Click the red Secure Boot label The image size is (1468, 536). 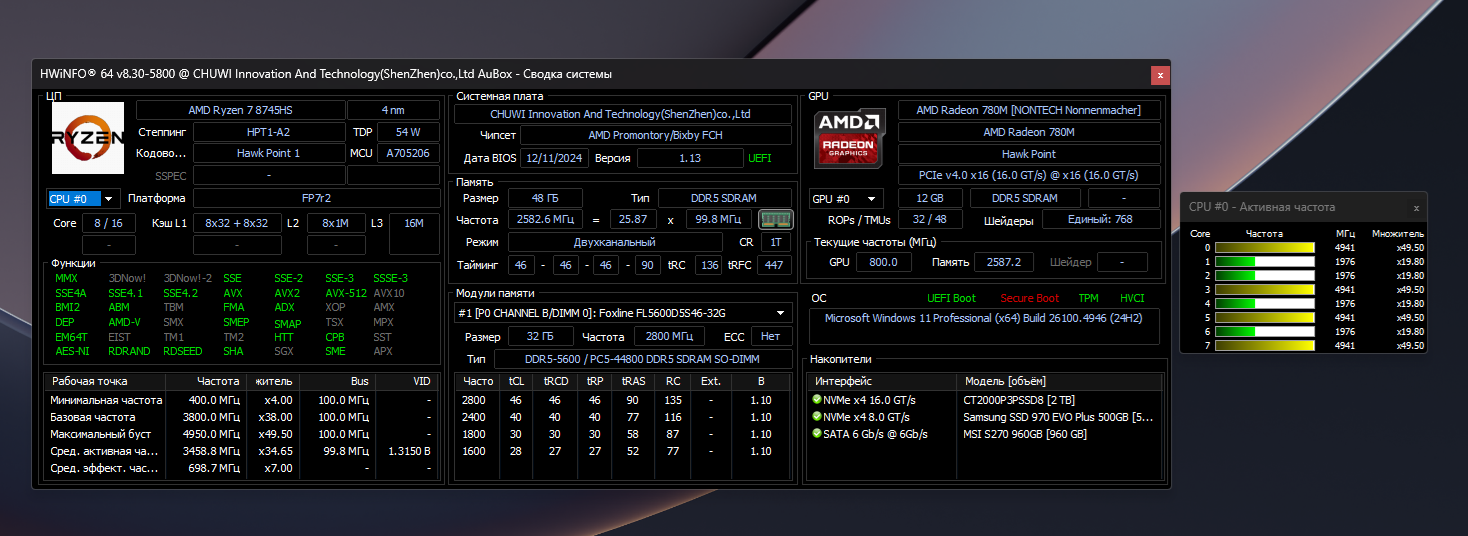pyautogui.click(x=1030, y=298)
